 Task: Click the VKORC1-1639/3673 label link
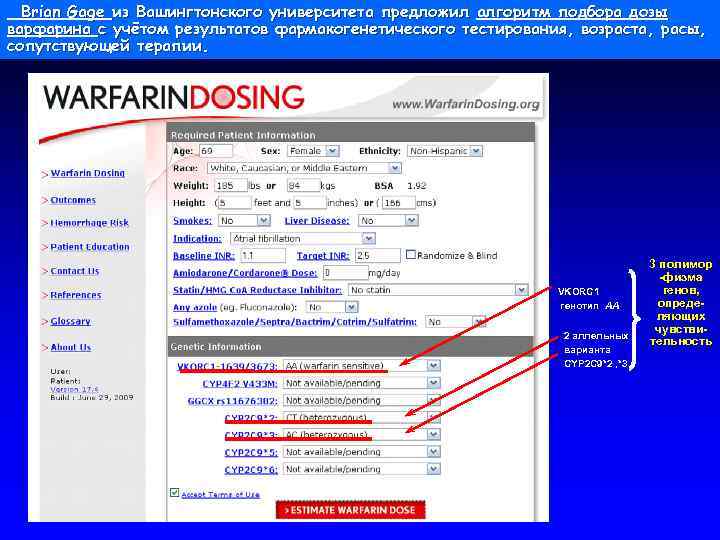click(227, 366)
